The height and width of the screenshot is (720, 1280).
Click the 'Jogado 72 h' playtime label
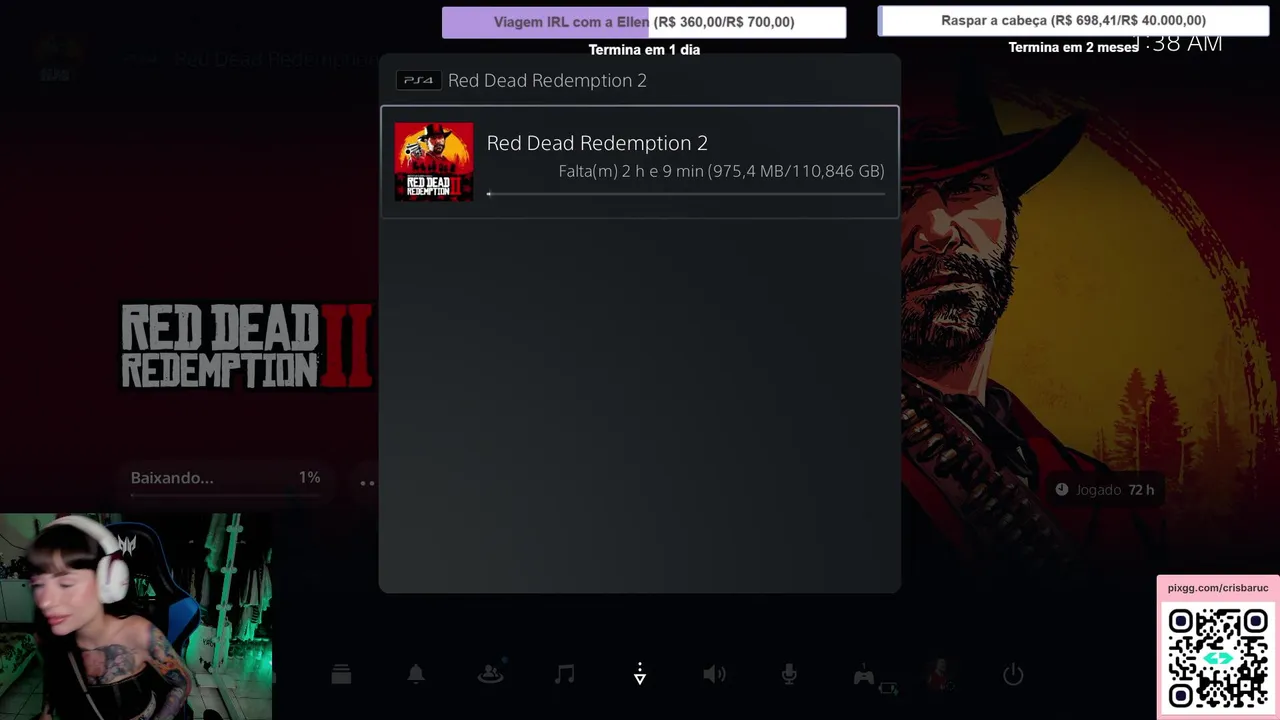[1105, 490]
